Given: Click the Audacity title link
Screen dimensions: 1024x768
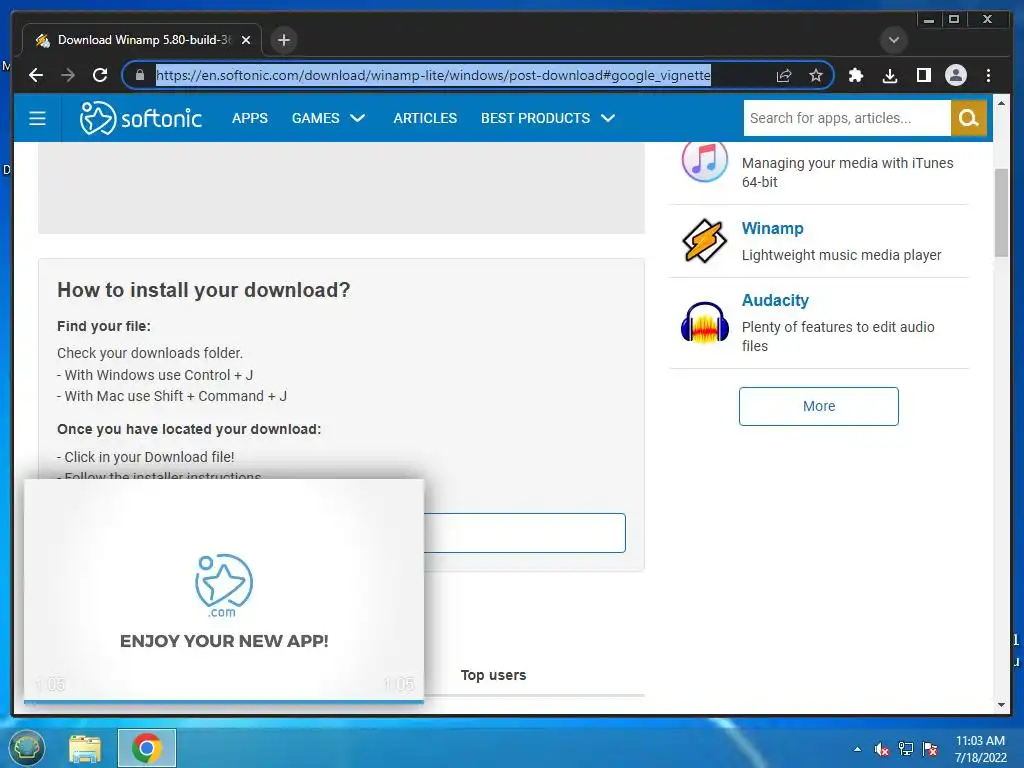Looking at the screenshot, I should [775, 300].
